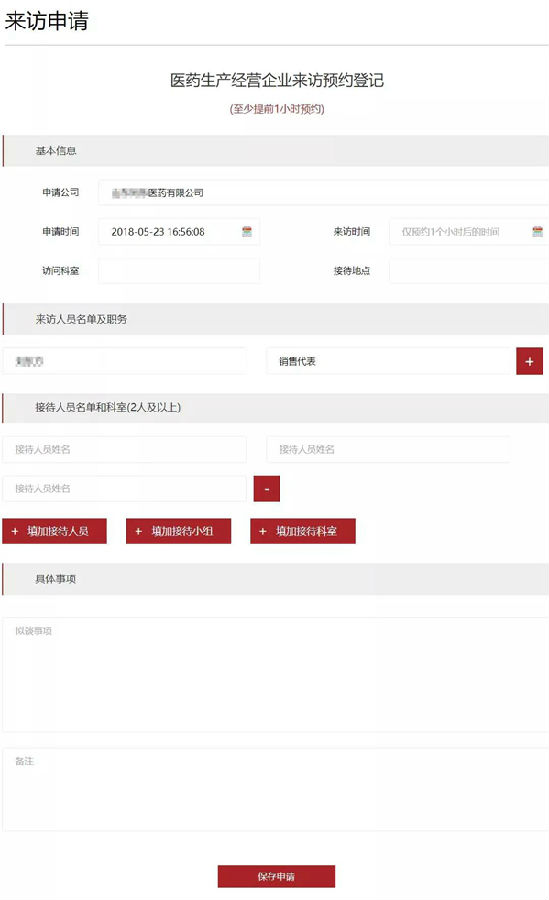Remove reception person with red minus button
The image size is (549, 900).
(266, 488)
